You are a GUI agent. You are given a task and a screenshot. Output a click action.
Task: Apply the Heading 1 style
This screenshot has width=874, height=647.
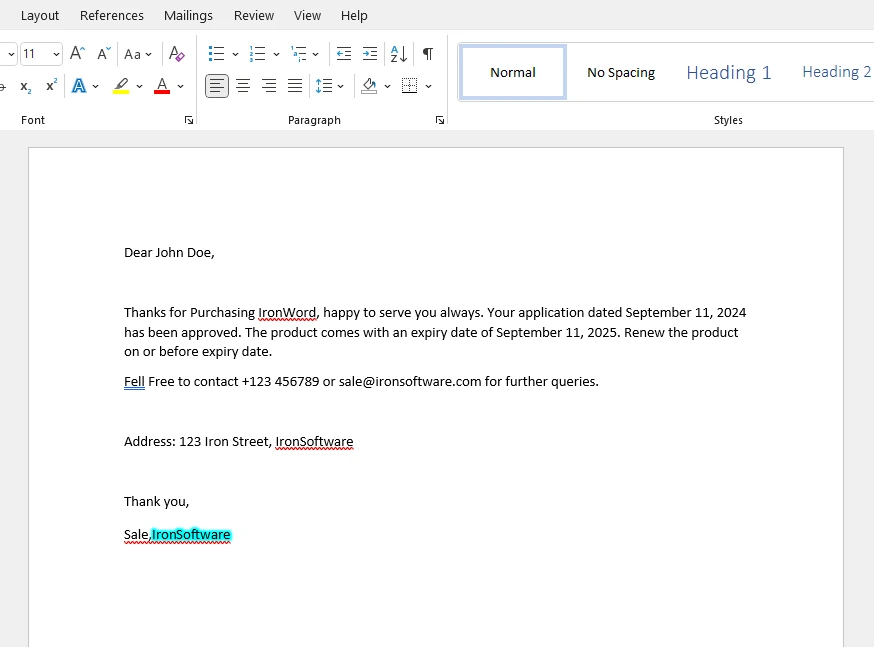tap(728, 72)
